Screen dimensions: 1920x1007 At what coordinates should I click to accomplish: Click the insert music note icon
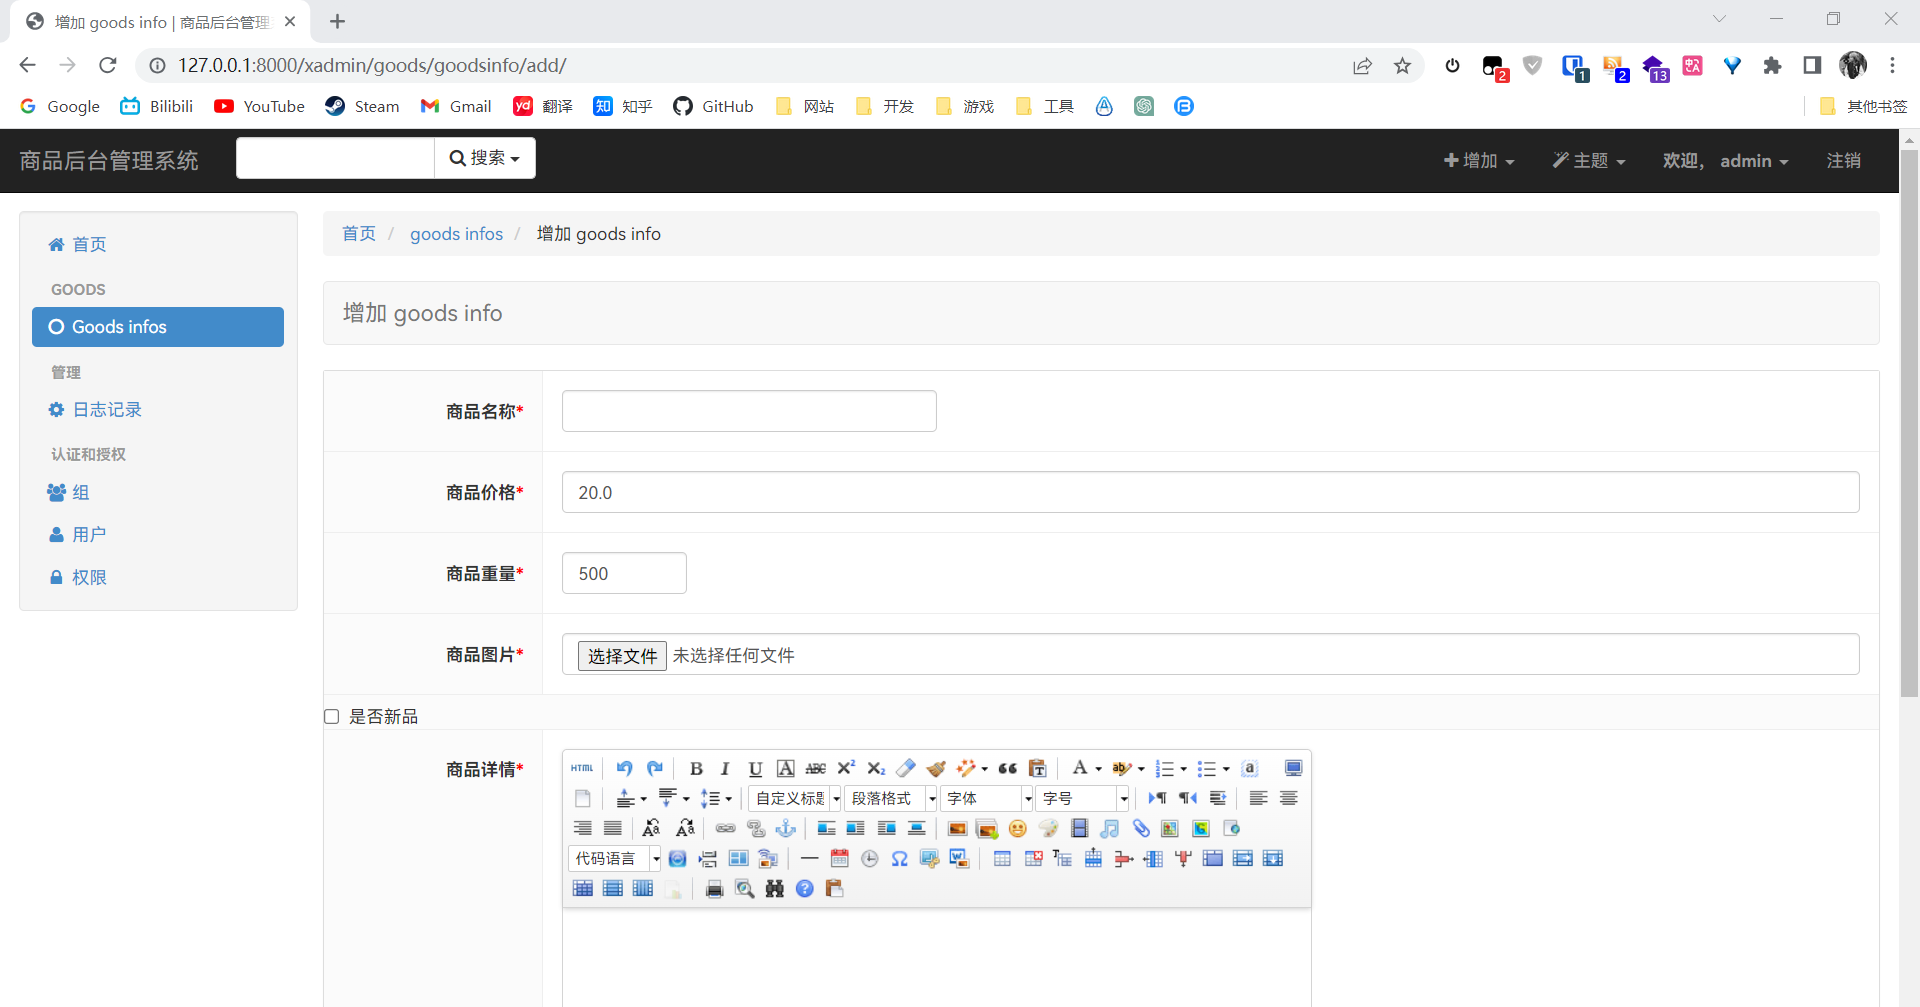[1109, 828]
